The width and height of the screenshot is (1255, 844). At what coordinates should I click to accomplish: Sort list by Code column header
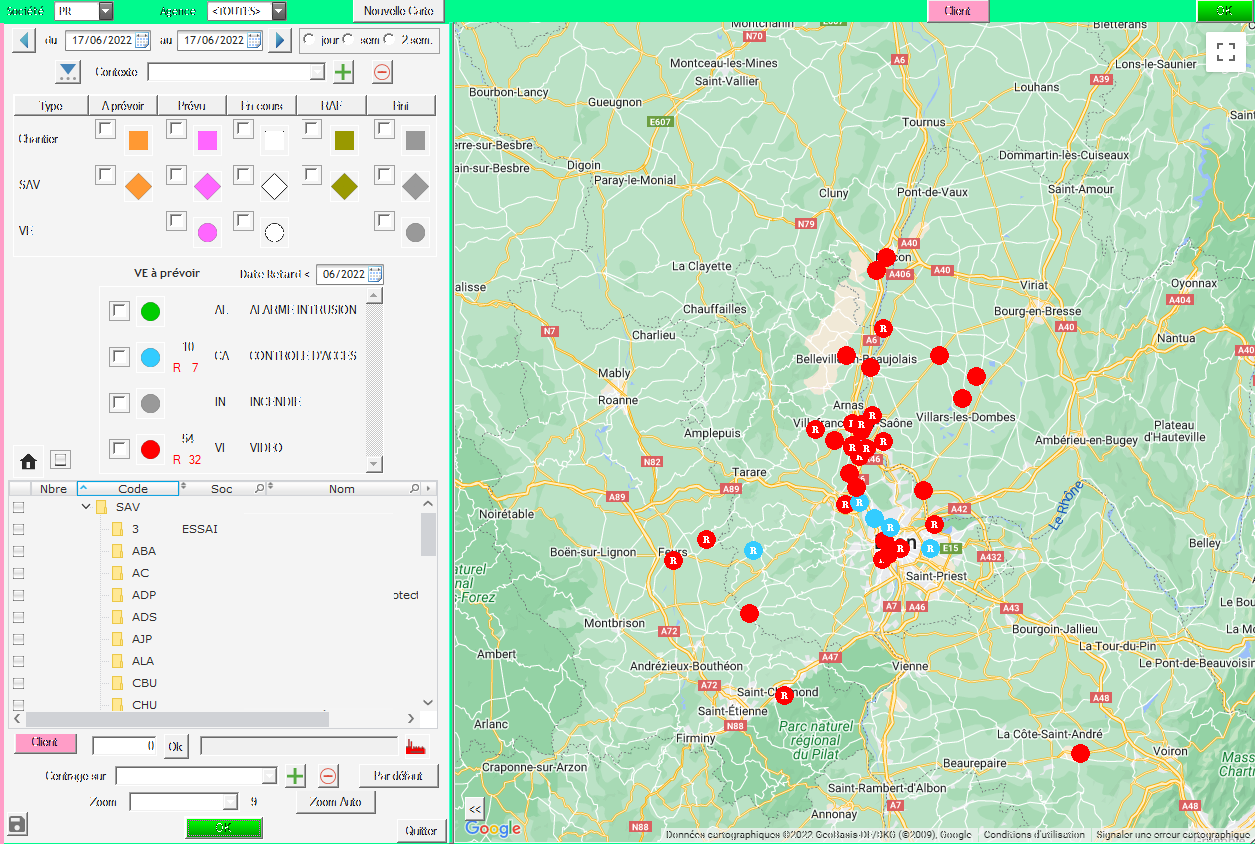pos(132,489)
